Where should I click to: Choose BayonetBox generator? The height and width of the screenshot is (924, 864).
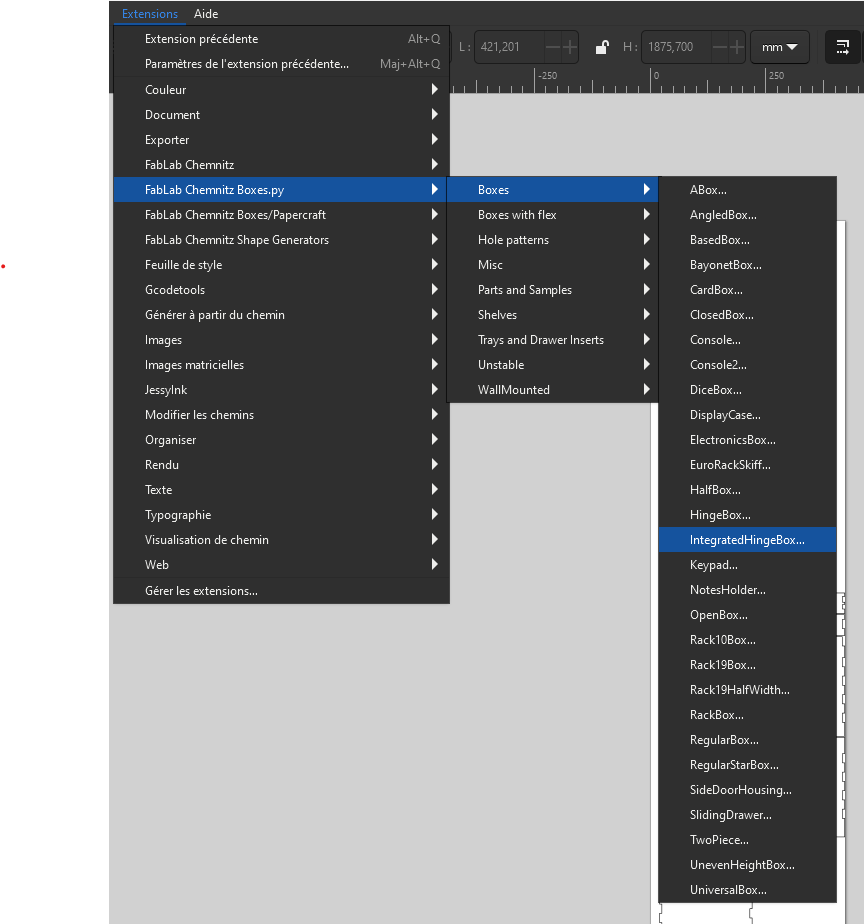(747, 265)
